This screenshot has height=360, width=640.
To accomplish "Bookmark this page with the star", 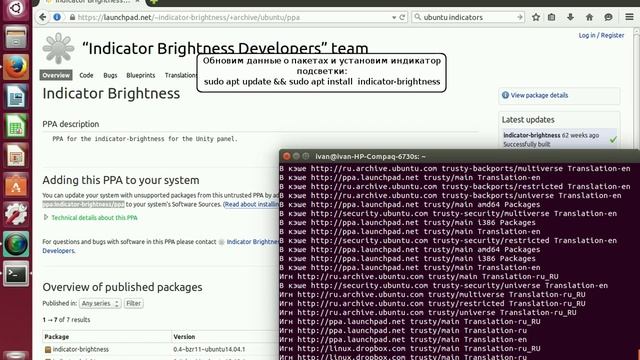I will pyautogui.click(x=536, y=17).
